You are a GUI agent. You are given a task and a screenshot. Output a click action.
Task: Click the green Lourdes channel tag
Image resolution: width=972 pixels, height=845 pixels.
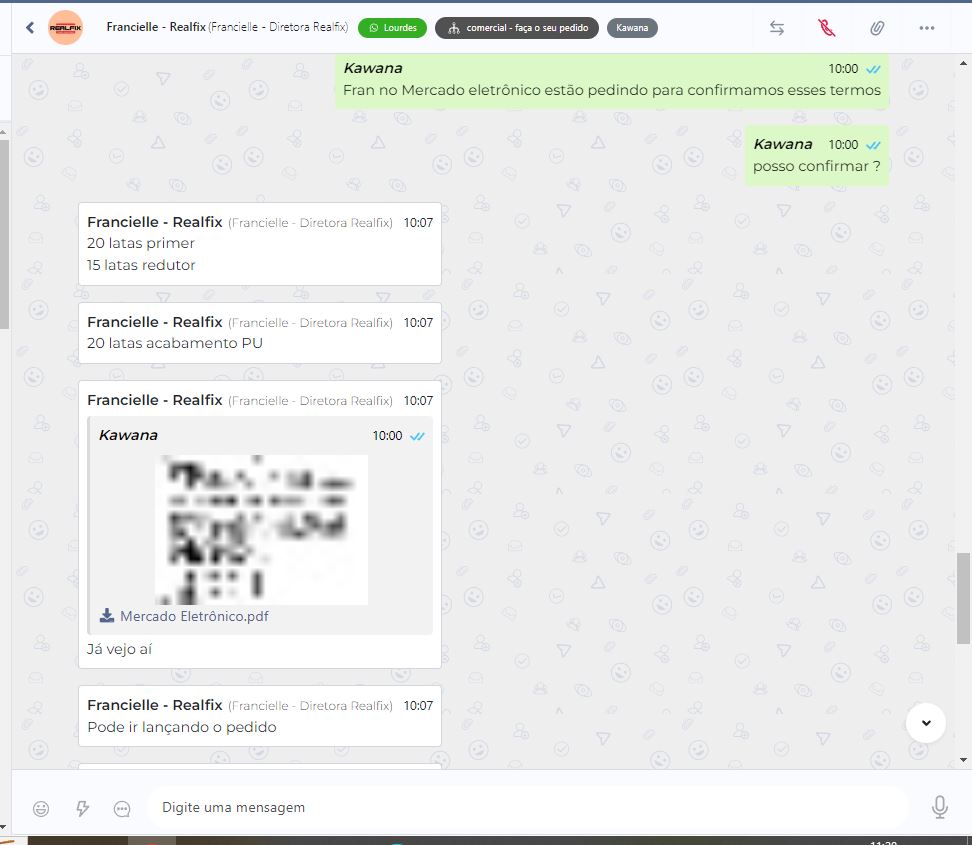(x=393, y=28)
